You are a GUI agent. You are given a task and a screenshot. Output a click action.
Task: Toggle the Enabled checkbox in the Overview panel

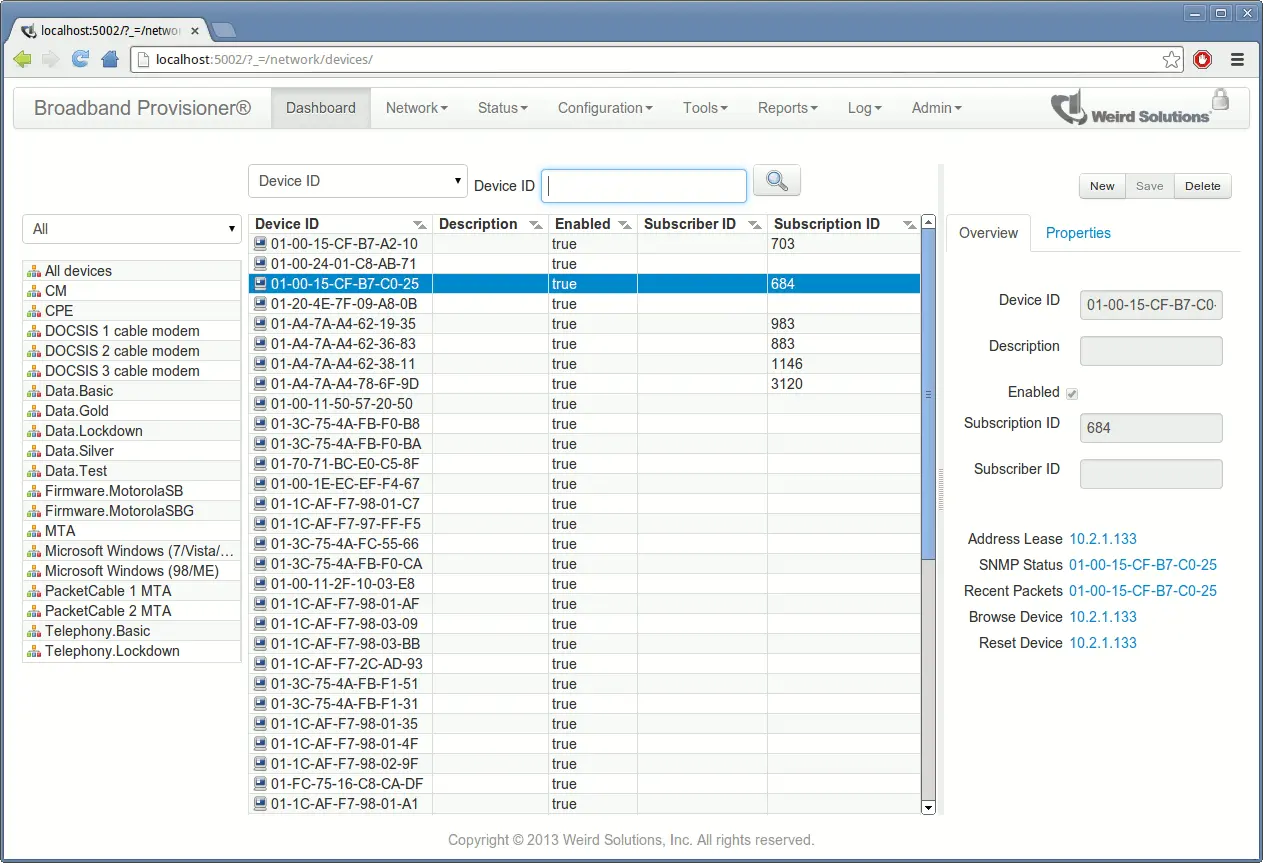[1073, 393]
